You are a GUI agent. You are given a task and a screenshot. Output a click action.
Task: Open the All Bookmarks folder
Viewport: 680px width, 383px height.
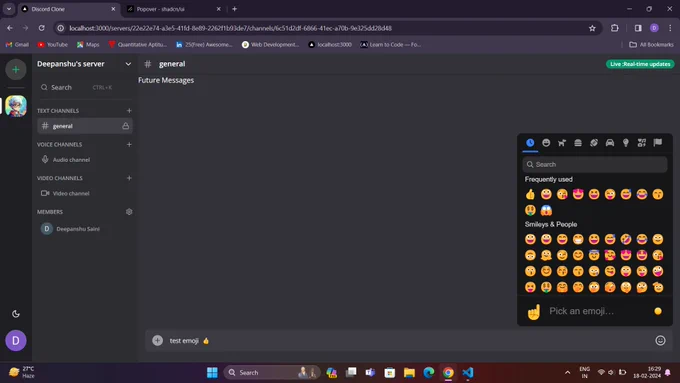click(x=651, y=45)
